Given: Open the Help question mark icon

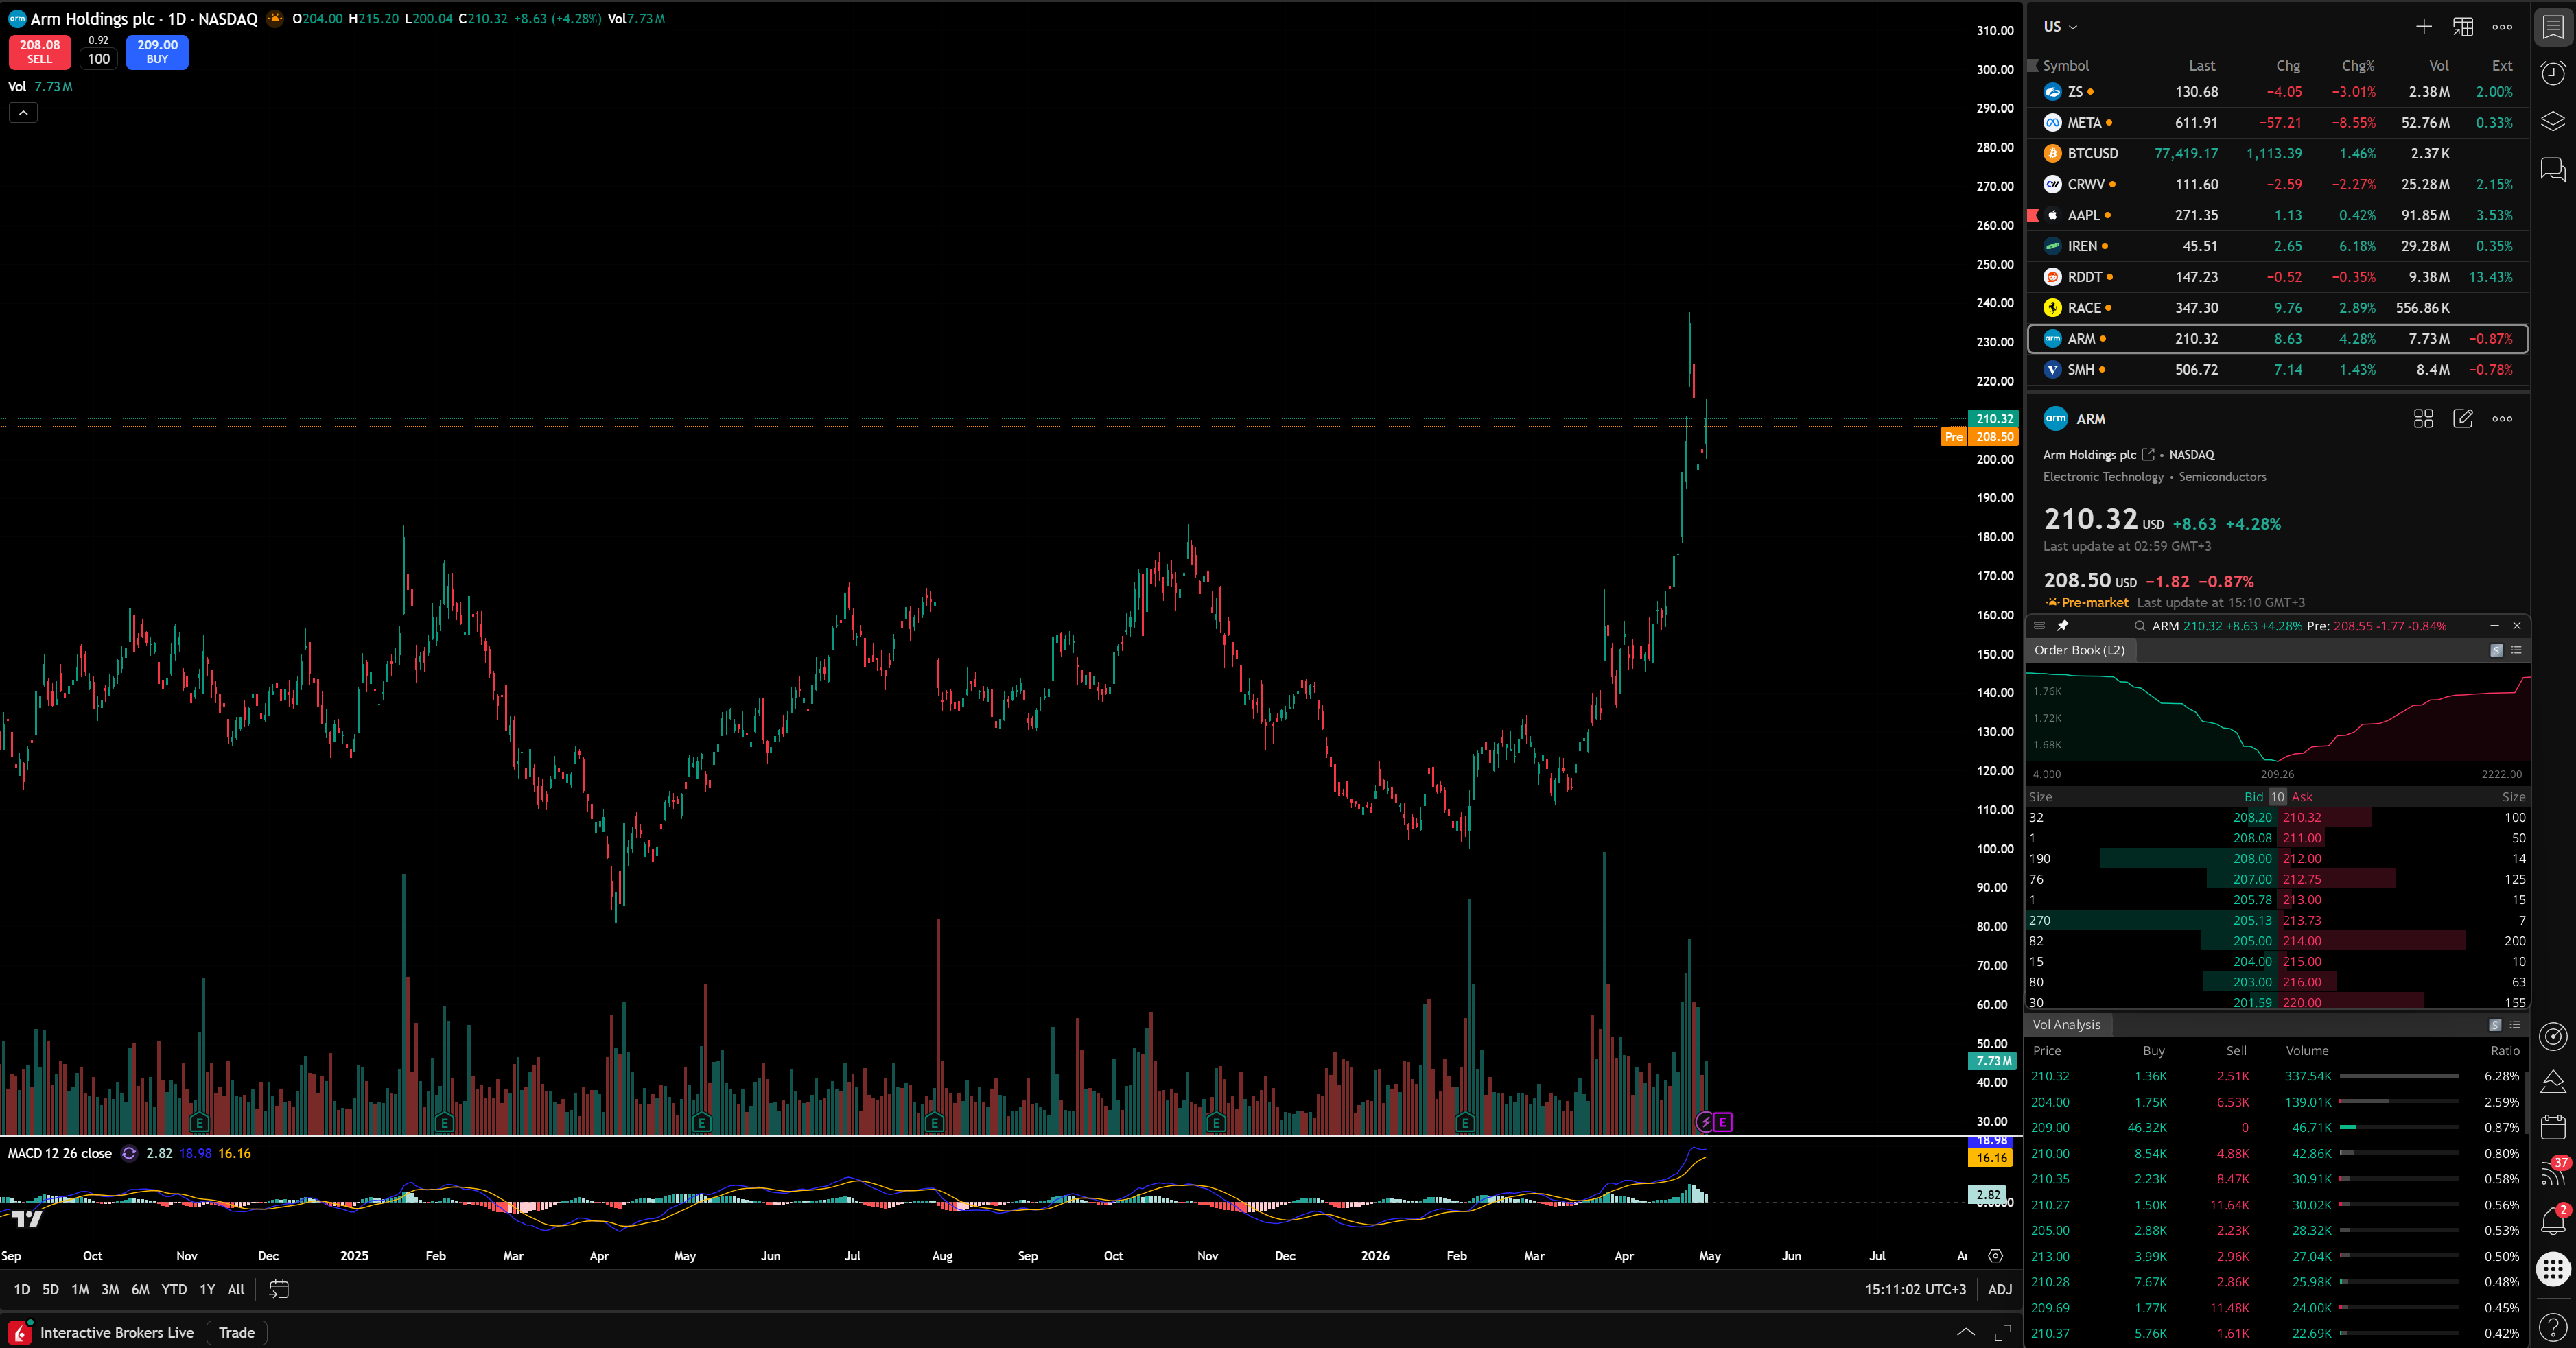Looking at the screenshot, I should coord(2553,1327).
